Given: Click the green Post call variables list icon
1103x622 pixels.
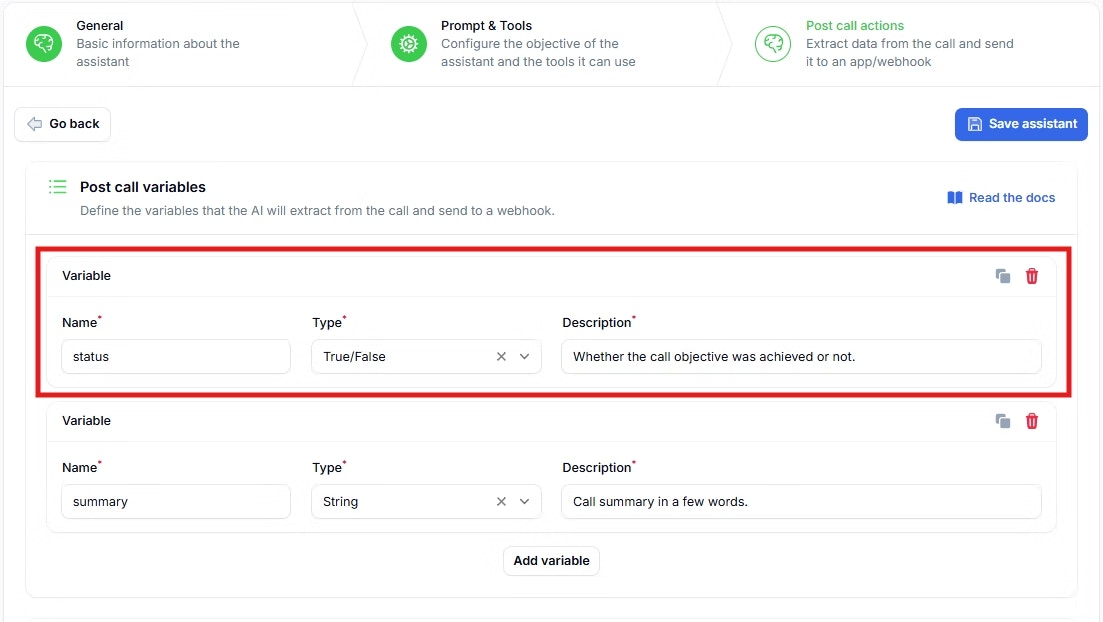Looking at the screenshot, I should pyautogui.click(x=57, y=187).
